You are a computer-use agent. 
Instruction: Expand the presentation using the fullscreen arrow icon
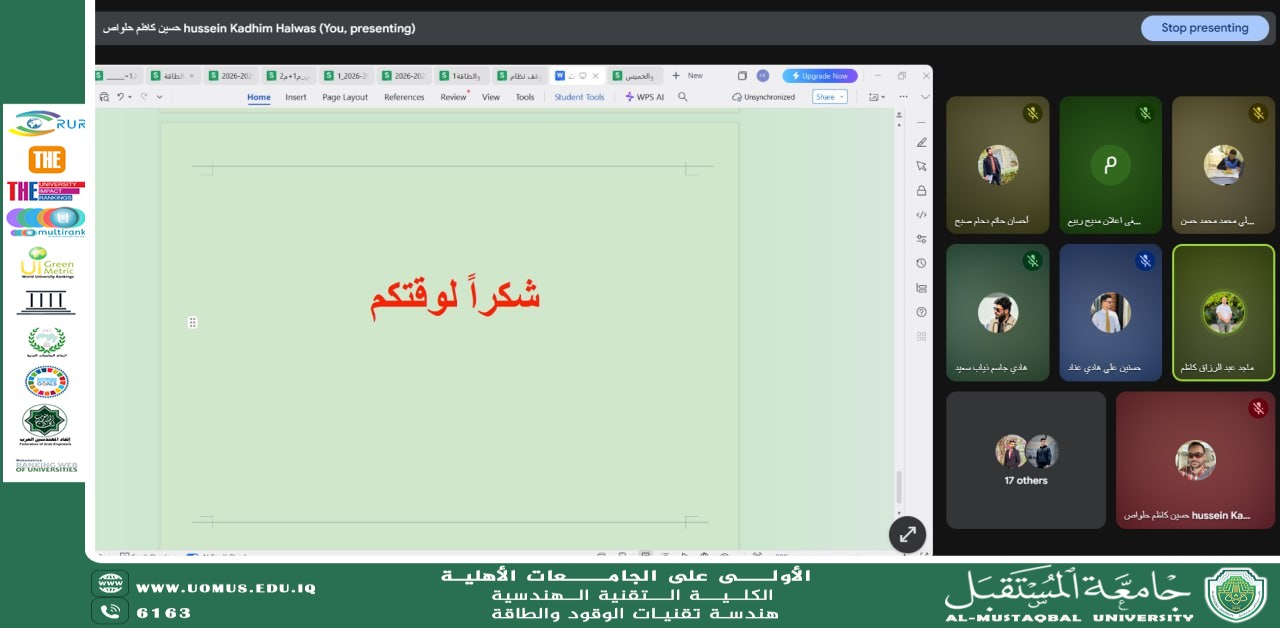(907, 534)
